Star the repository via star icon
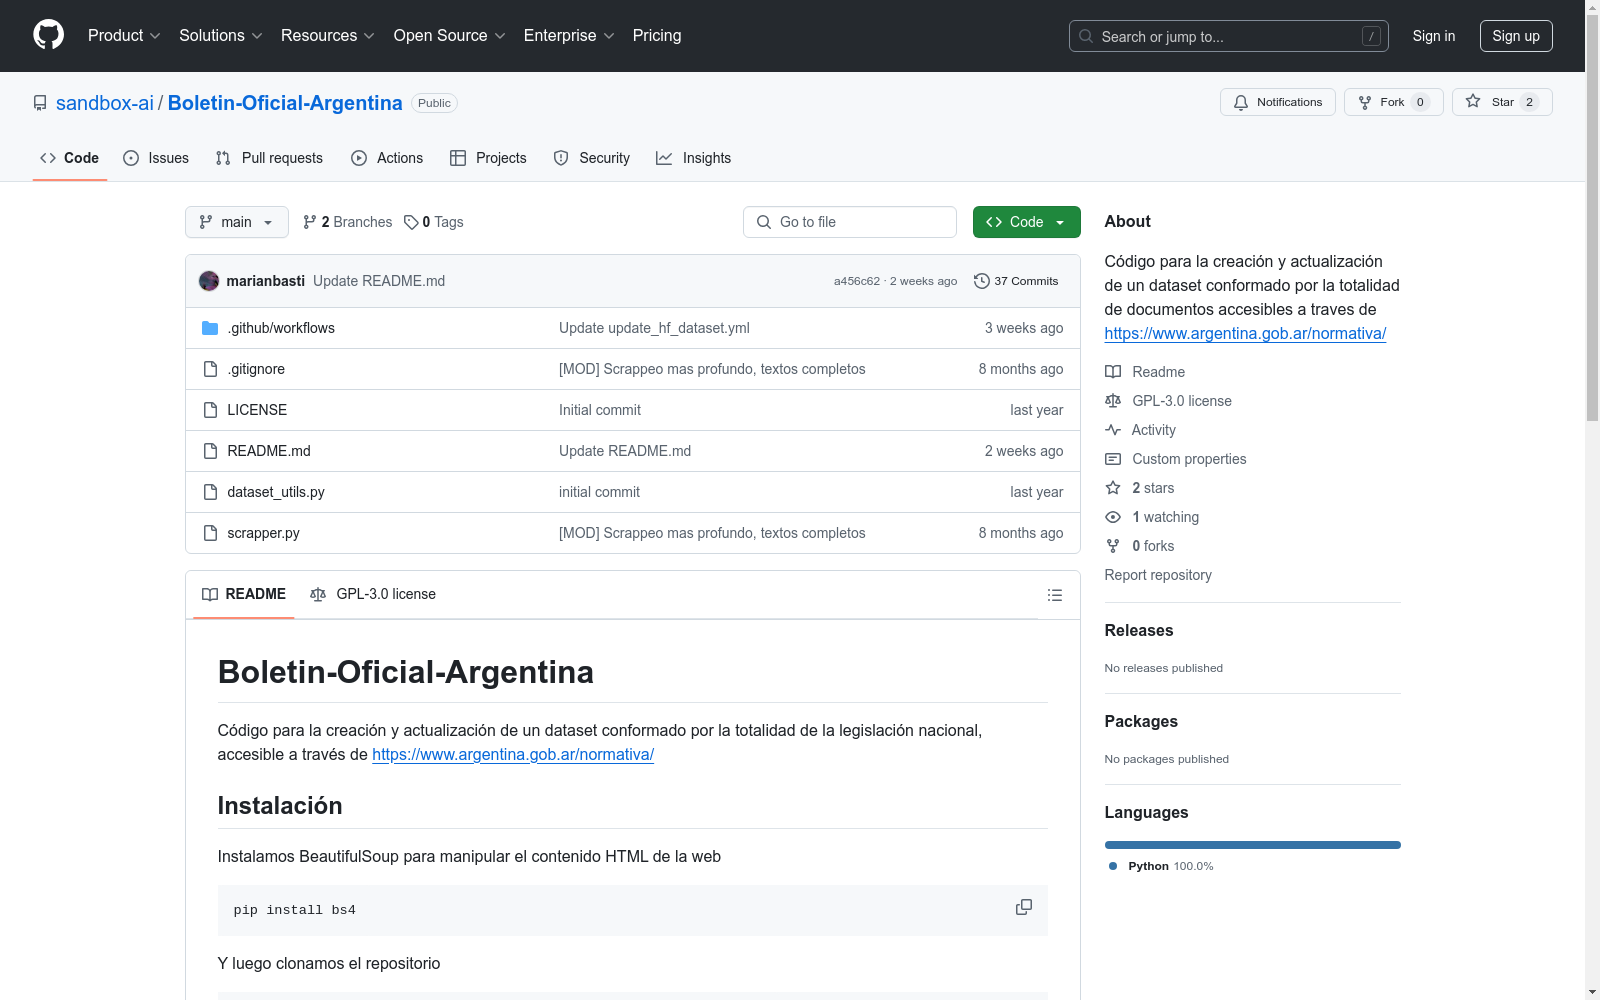The width and height of the screenshot is (1600, 1000). (x=1473, y=101)
